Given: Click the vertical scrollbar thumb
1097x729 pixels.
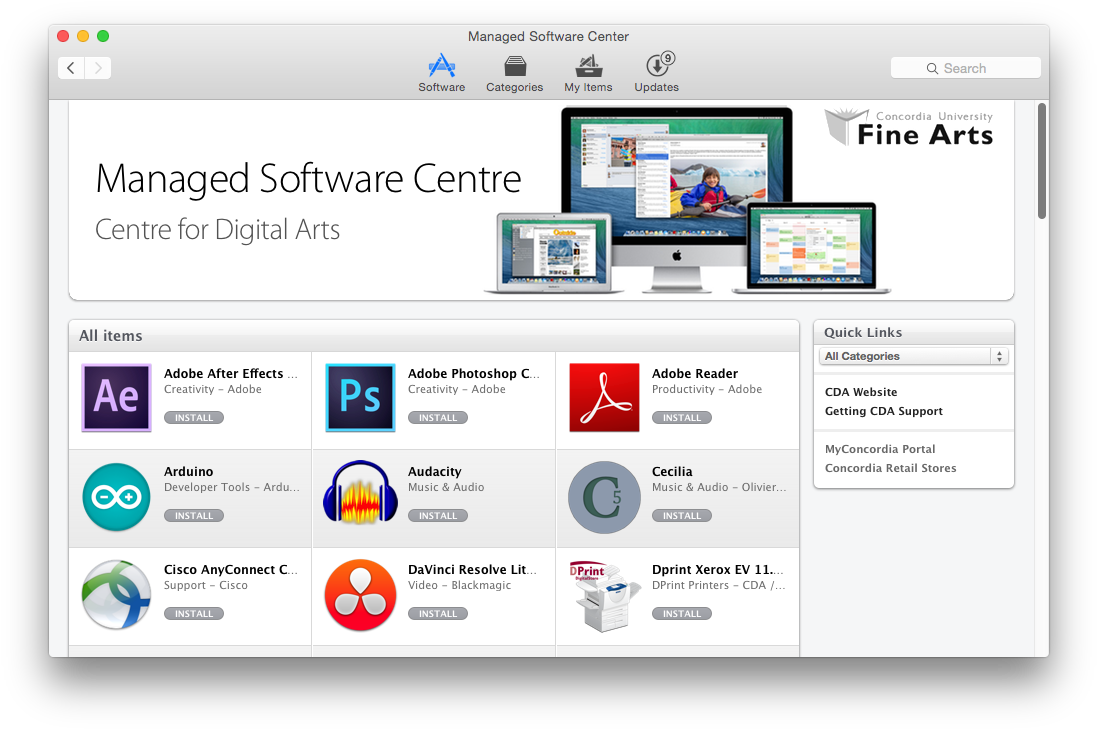Looking at the screenshot, I should point(1042,160).
